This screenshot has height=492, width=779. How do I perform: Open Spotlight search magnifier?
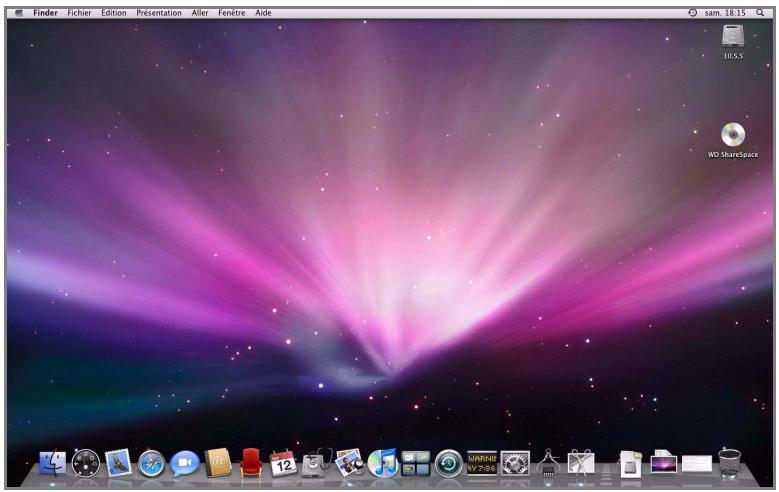(x=760, y=13)
